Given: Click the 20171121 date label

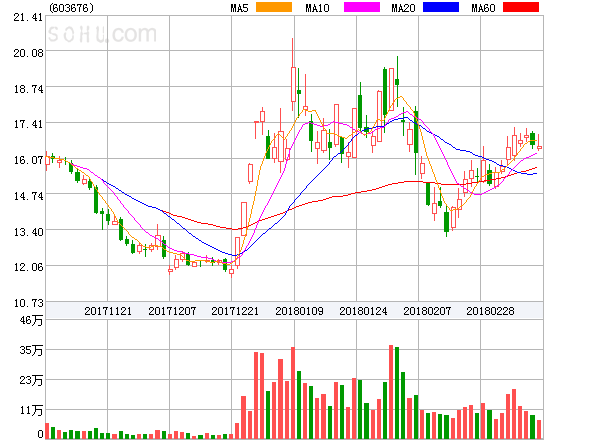Looking at the screenshot, I should [108, 311].
